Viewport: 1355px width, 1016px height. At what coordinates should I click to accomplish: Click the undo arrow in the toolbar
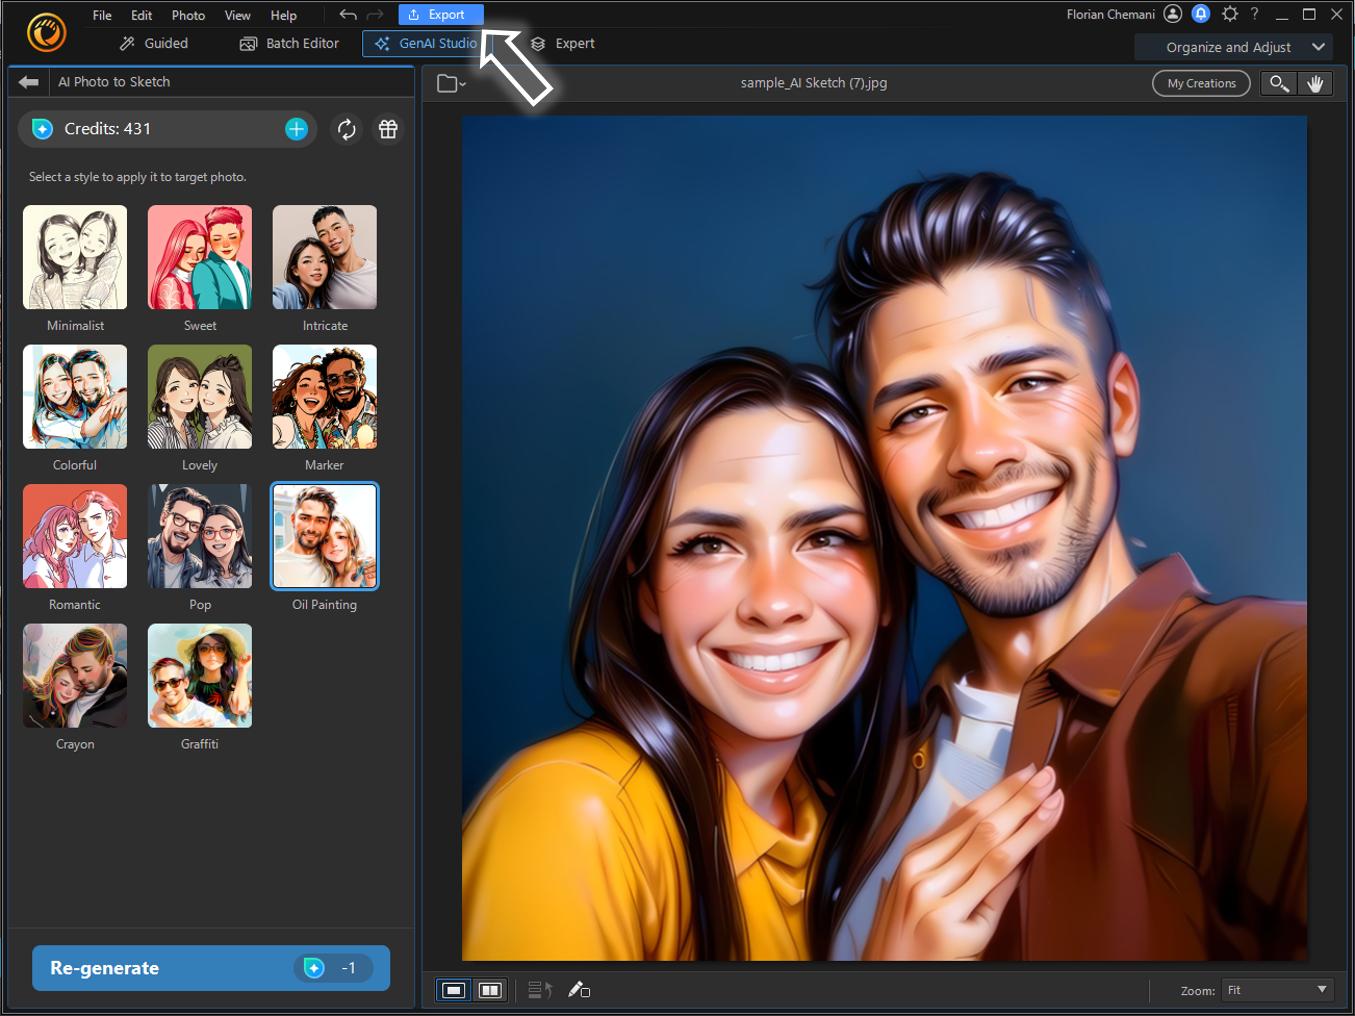(347, 14)
